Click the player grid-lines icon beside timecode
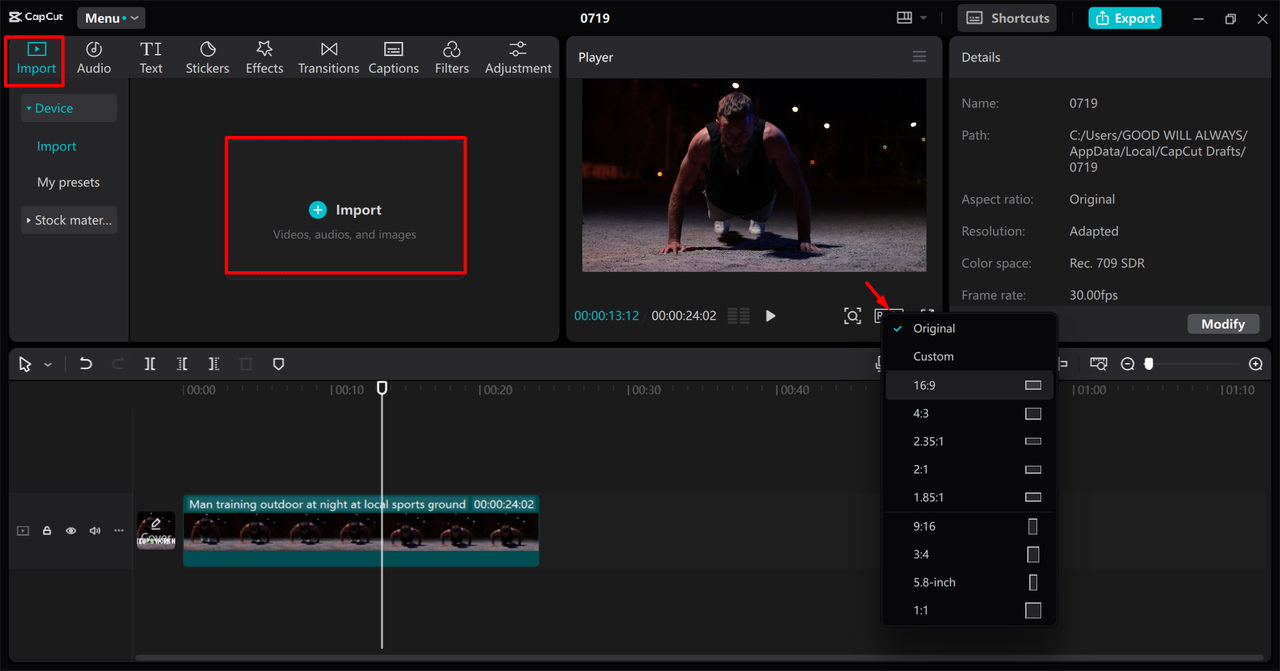1280x671 pixels. coord(739,316)
